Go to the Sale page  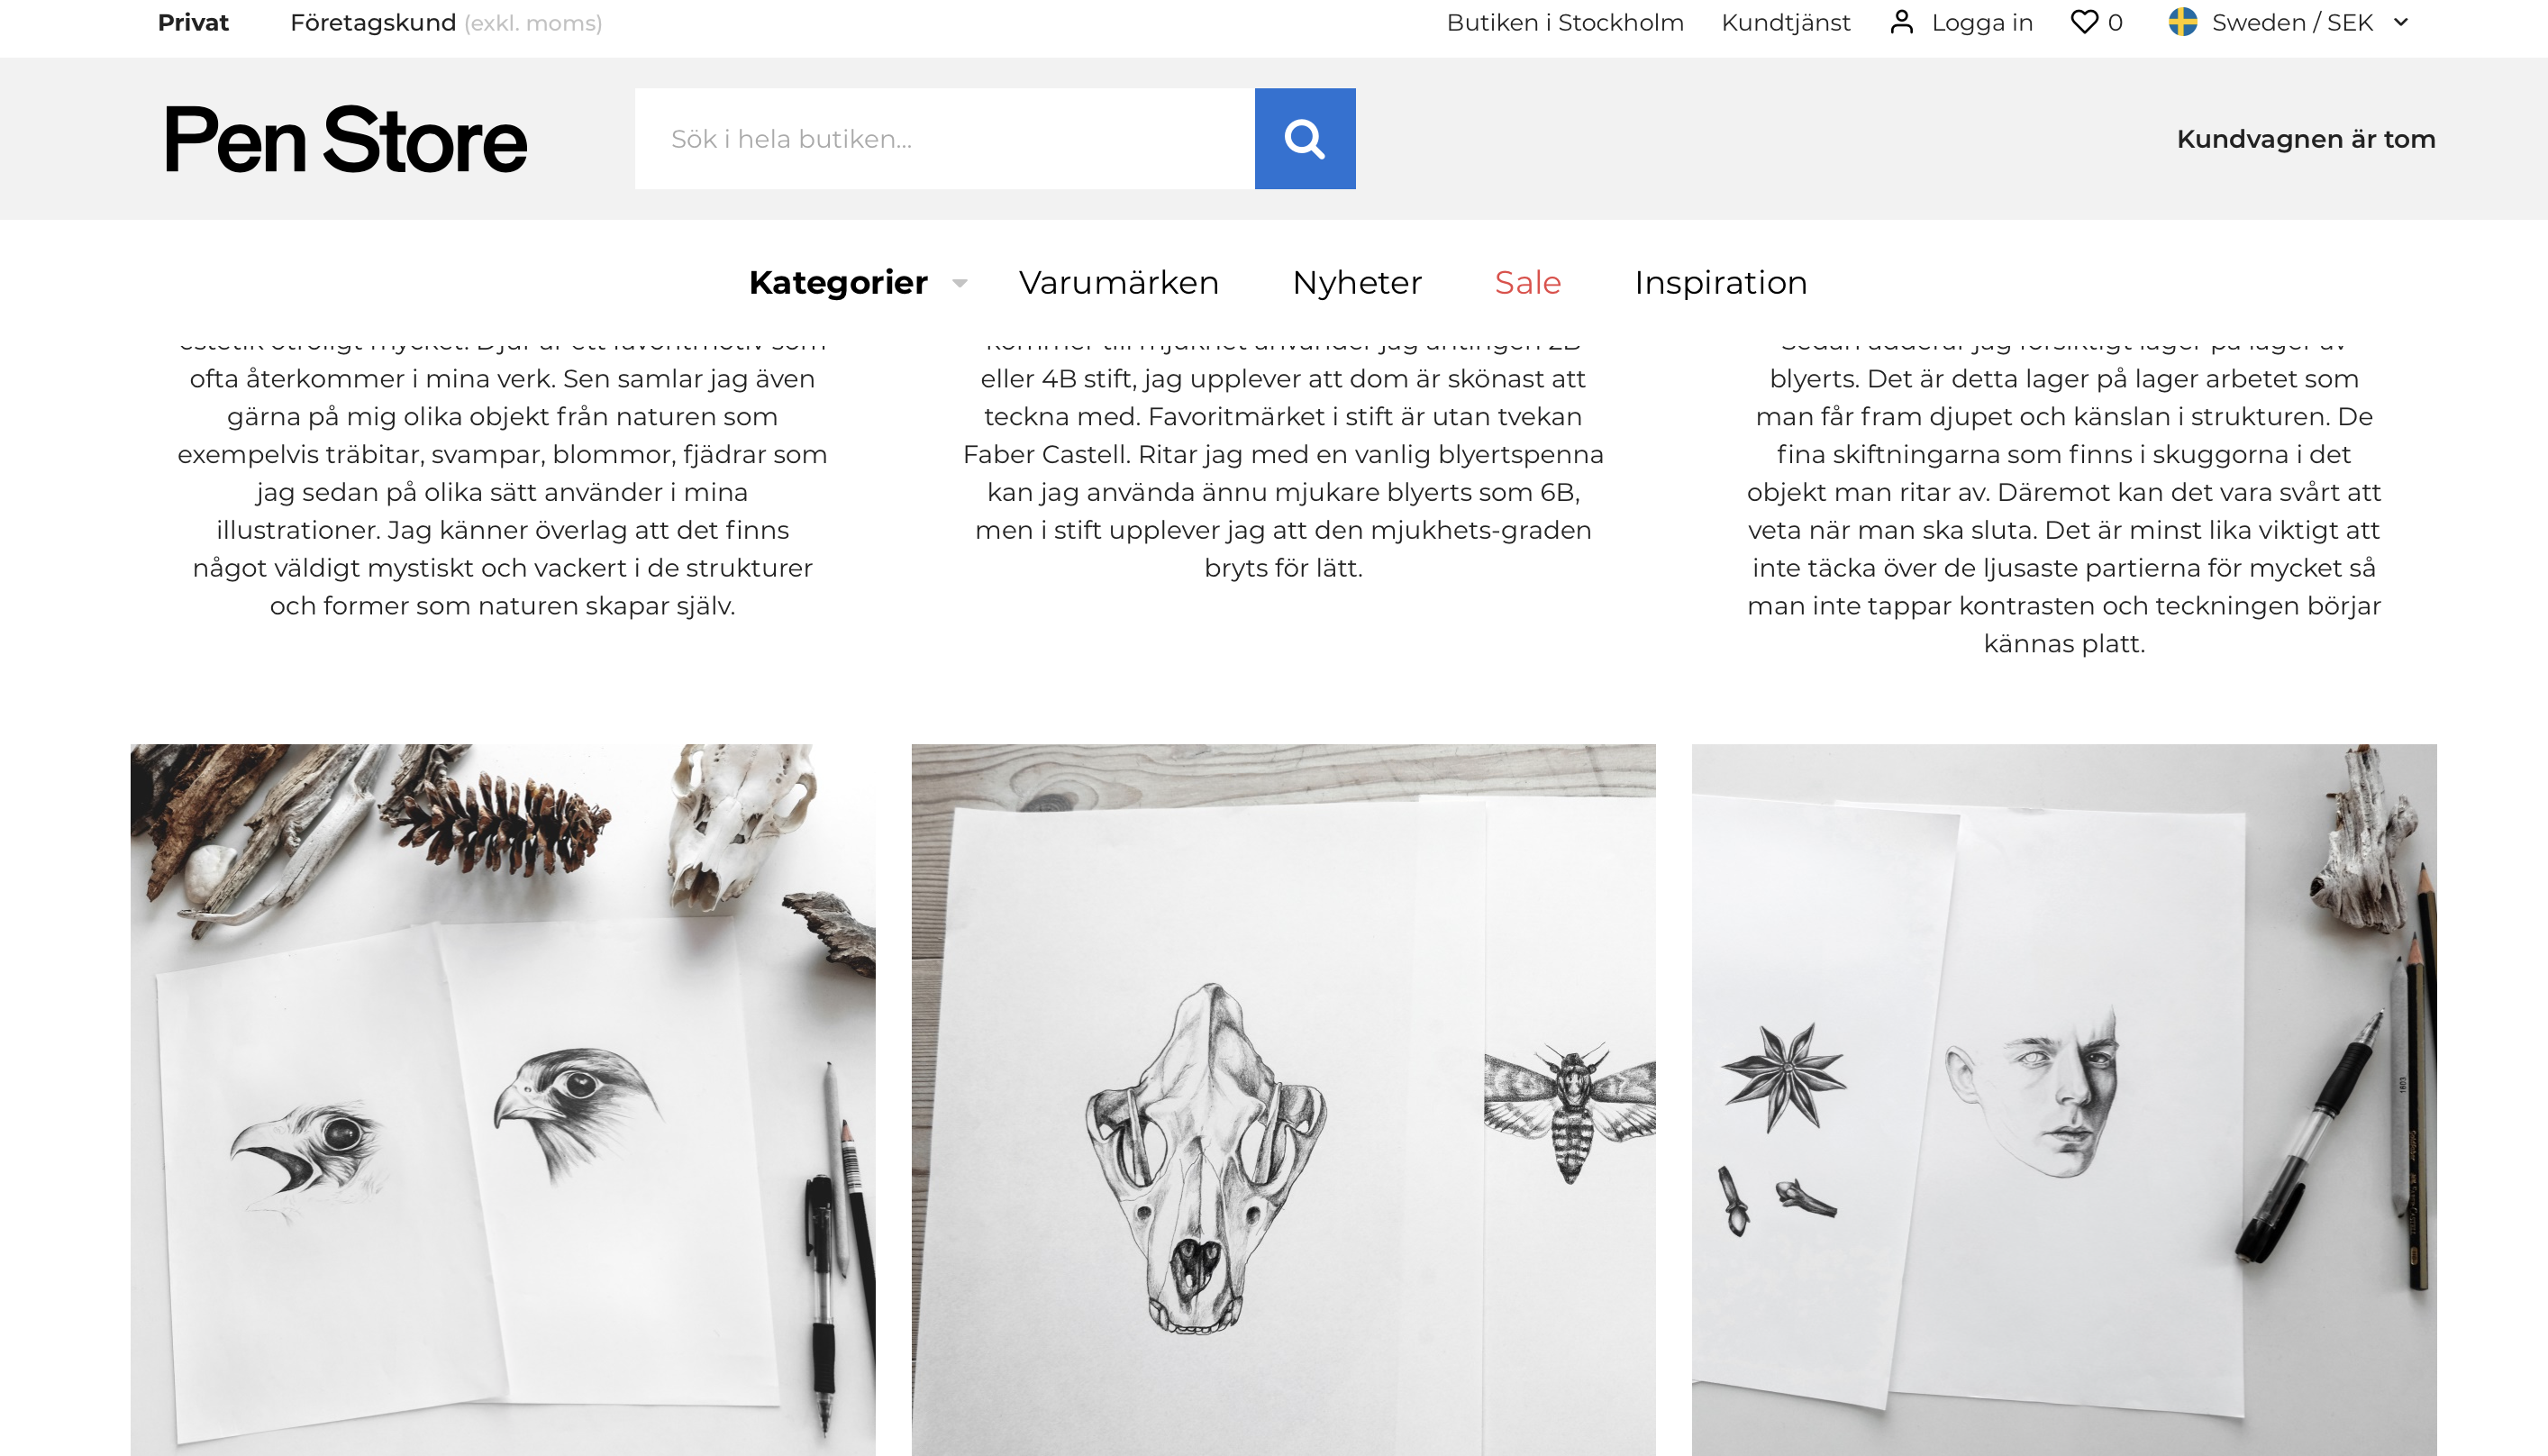tap(1528, 283)
